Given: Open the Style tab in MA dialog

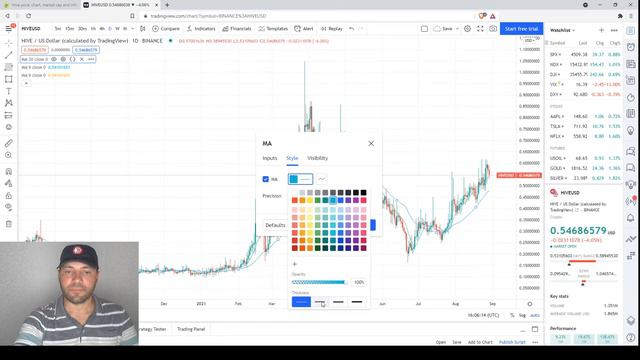Looking at the screenshot, I should pyautogui.click(x=292, y=158).
